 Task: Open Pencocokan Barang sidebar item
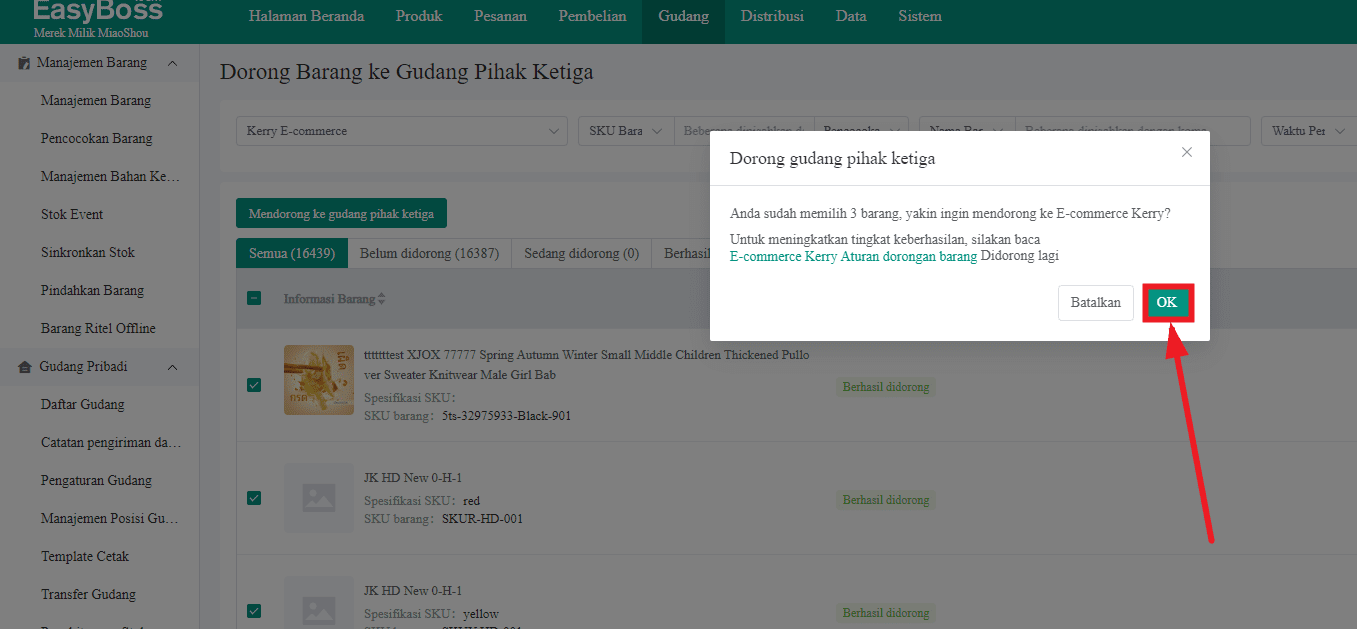click(99, 139)
